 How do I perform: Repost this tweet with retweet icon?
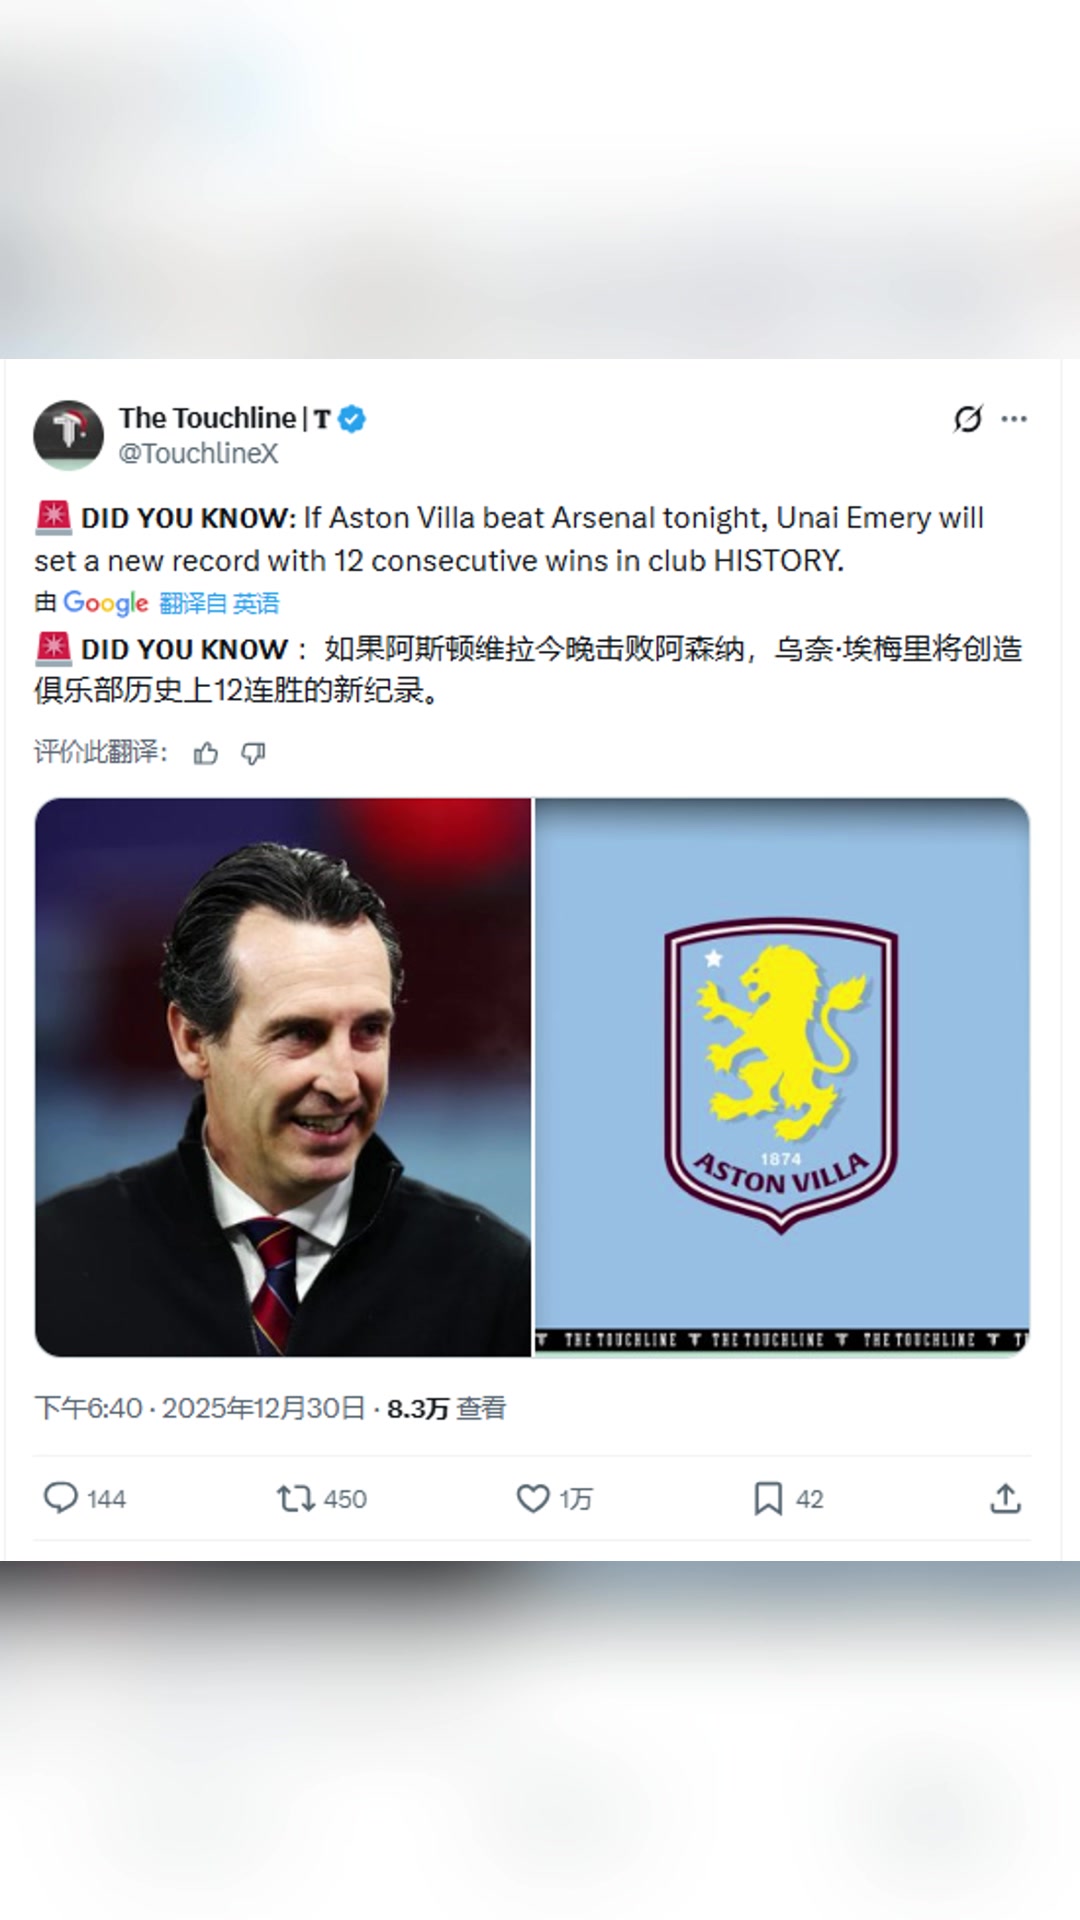[x=296, y=1498]
